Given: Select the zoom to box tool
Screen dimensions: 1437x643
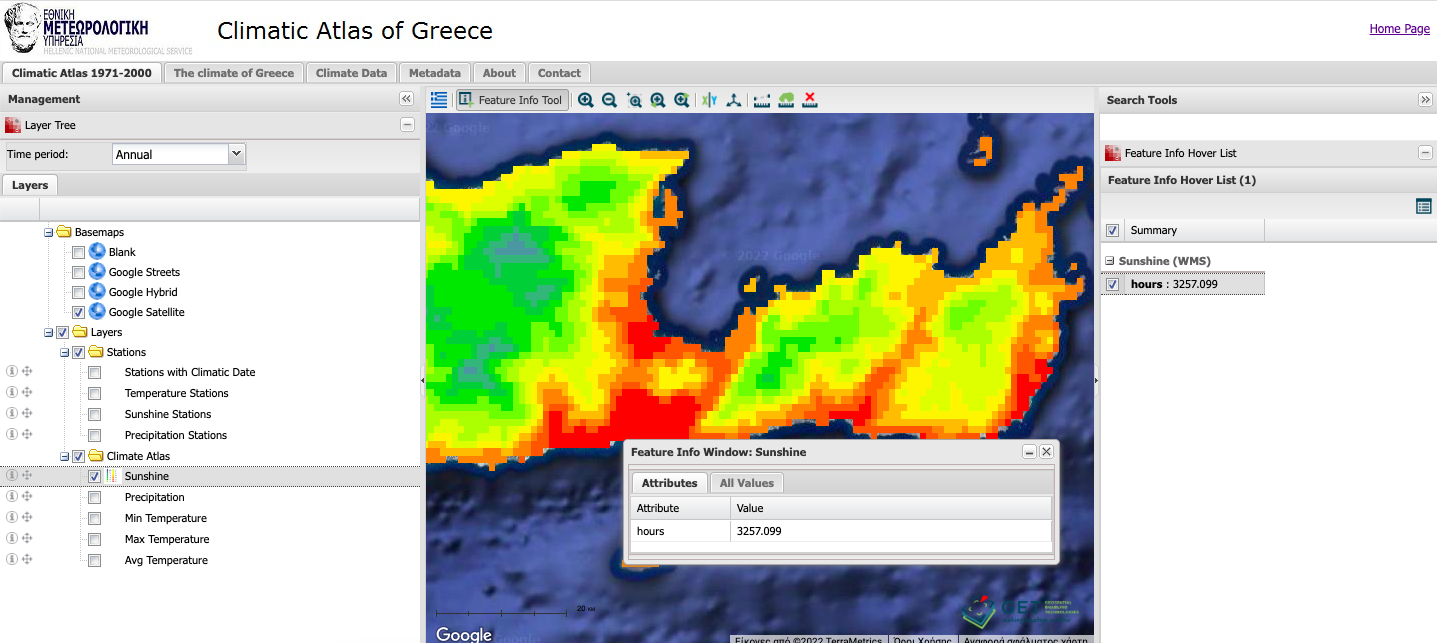Looking at the screenshot, I should pos(634,100).
